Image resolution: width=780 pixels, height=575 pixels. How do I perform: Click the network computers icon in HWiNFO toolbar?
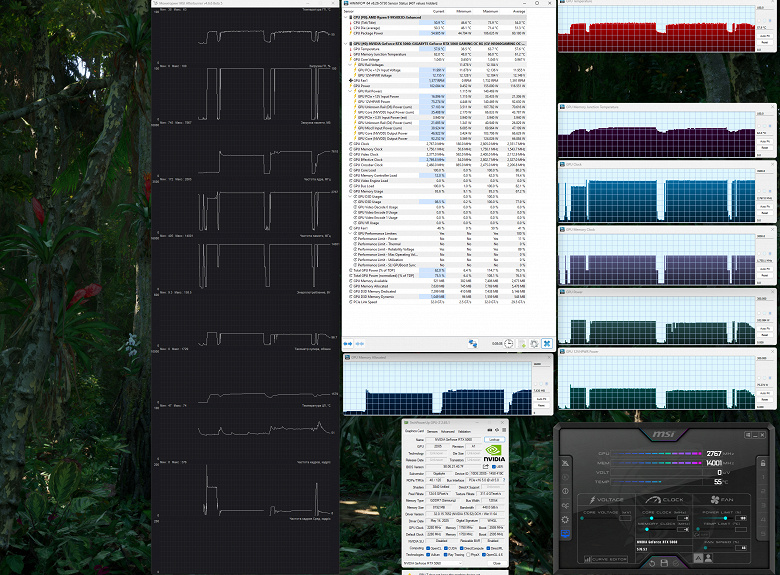point(473,344)
